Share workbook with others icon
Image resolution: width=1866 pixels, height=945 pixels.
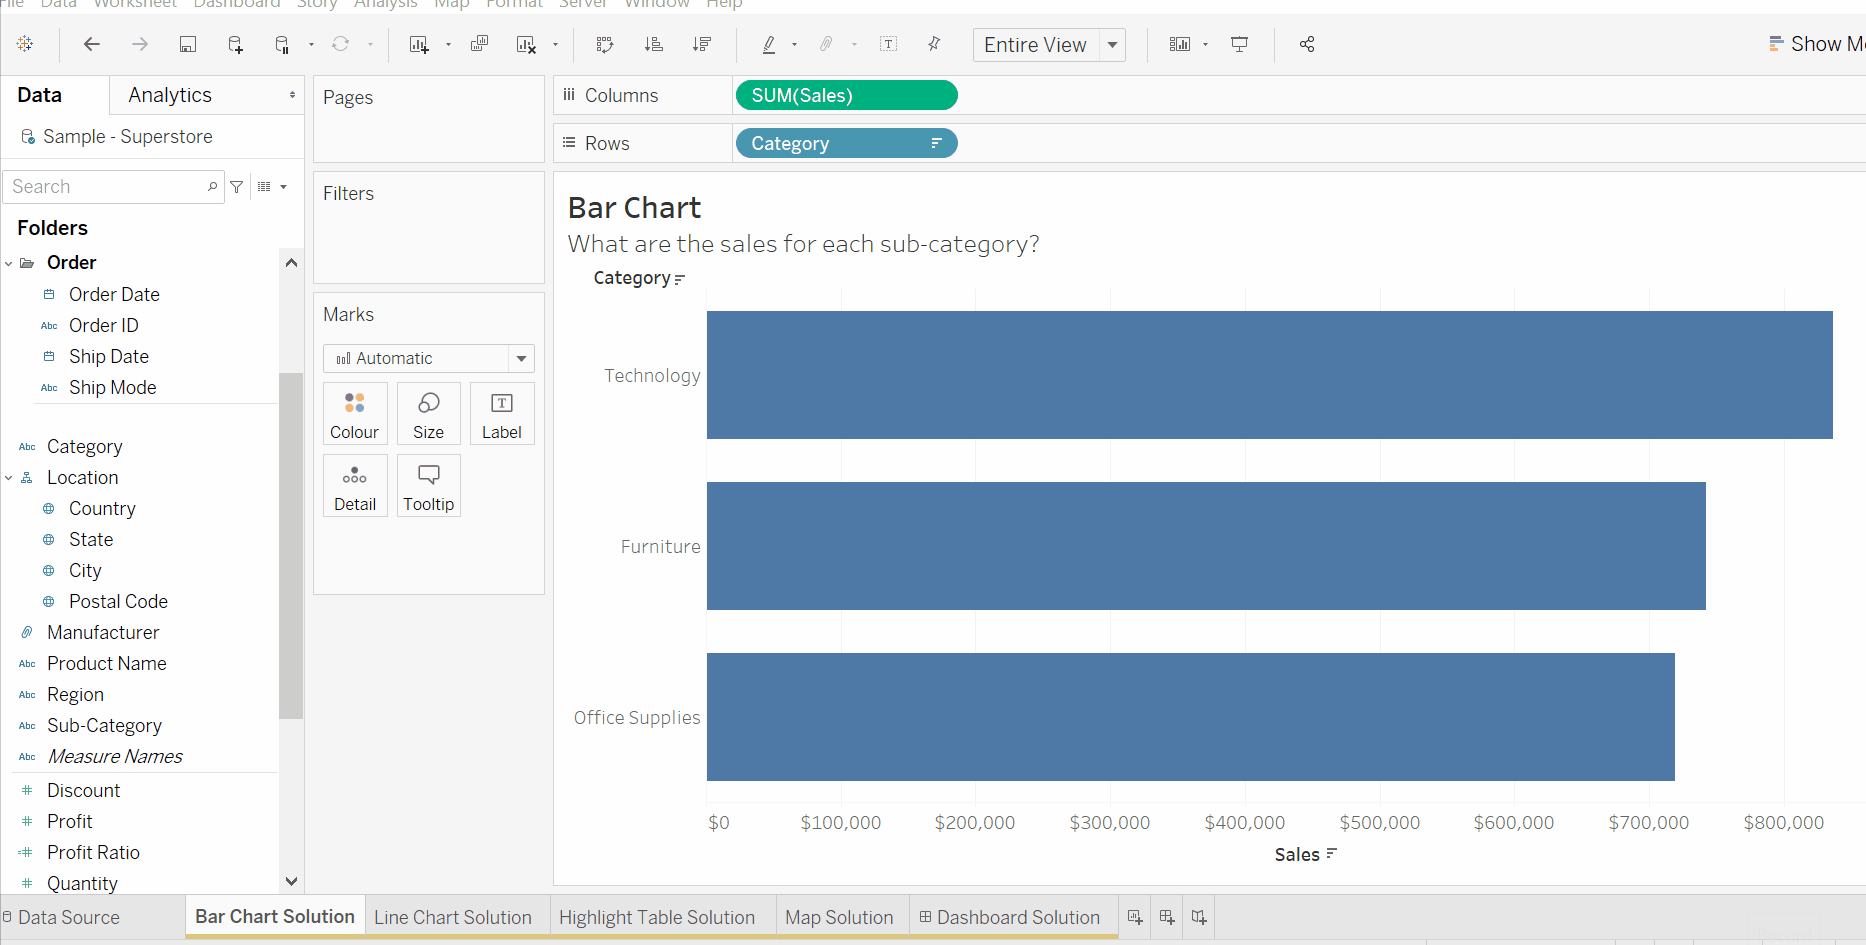pos(1306,44)
